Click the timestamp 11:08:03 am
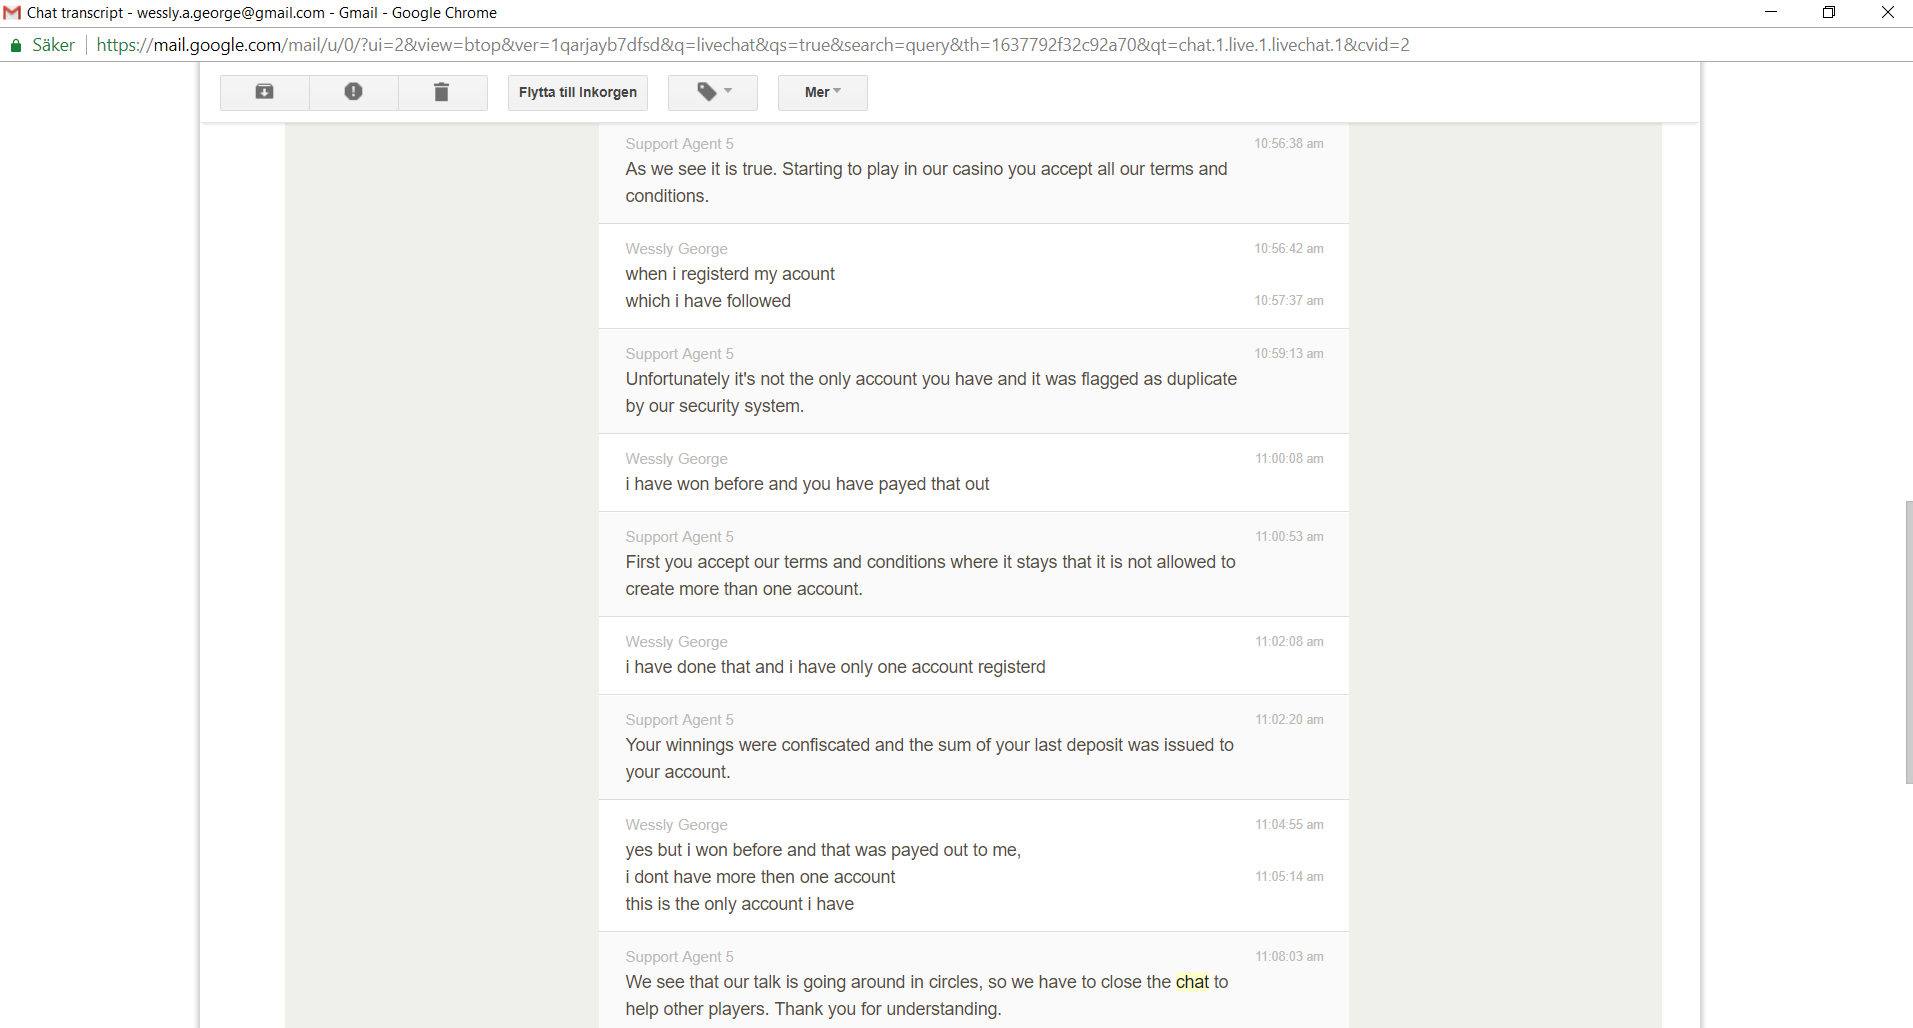The height and width of the screenshot is (1028, 1913). (x=1289, y=957)
